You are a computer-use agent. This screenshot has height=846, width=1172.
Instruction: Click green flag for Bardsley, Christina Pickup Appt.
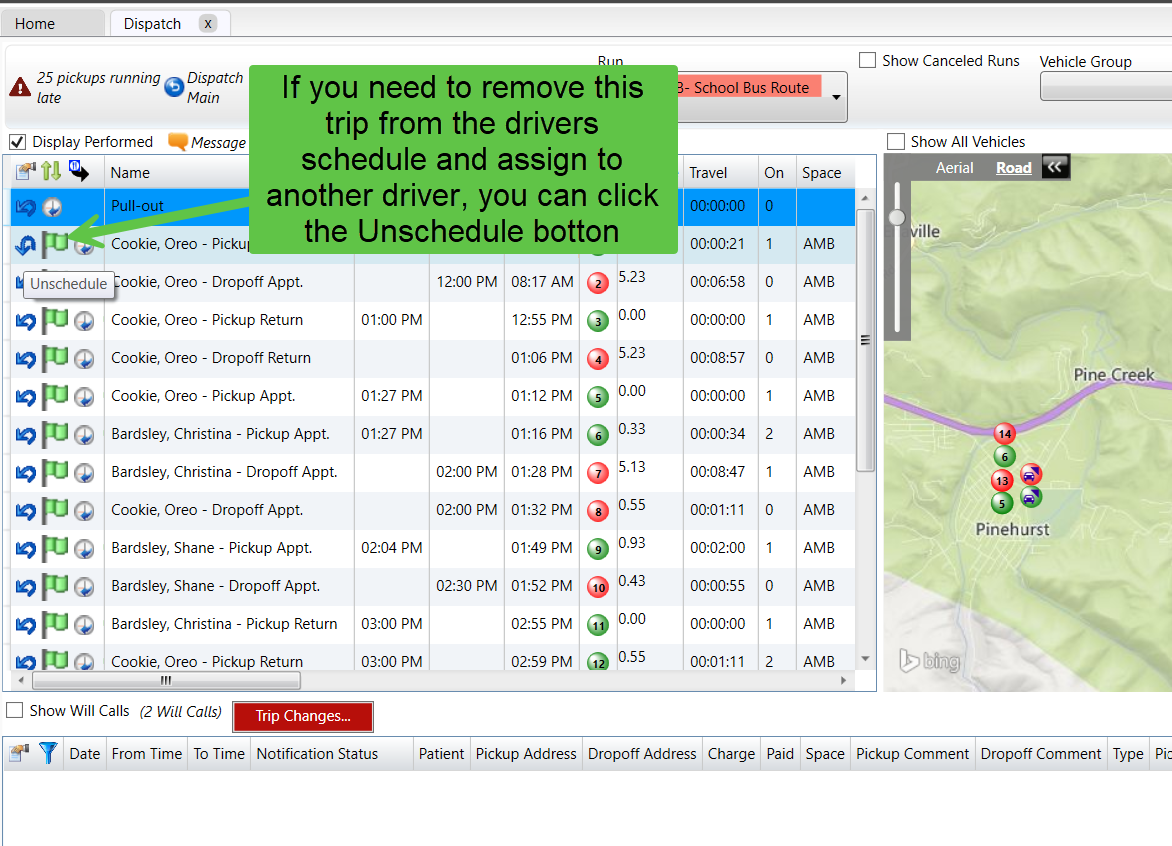click(55, 434)
